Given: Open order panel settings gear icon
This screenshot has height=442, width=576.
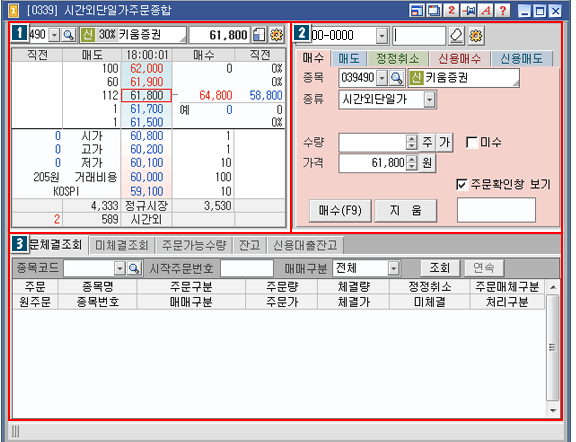Looking at the screenshot, I should (476, 36).
